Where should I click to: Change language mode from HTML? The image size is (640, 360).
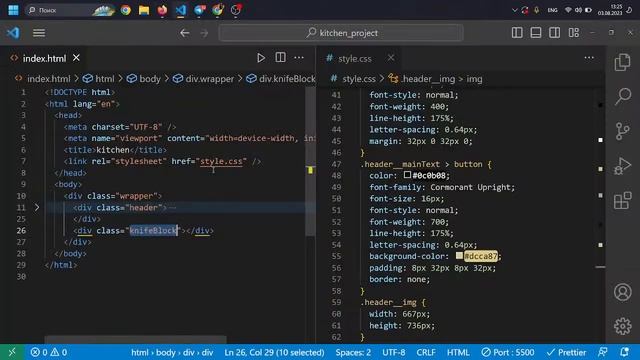click(458, 352)
